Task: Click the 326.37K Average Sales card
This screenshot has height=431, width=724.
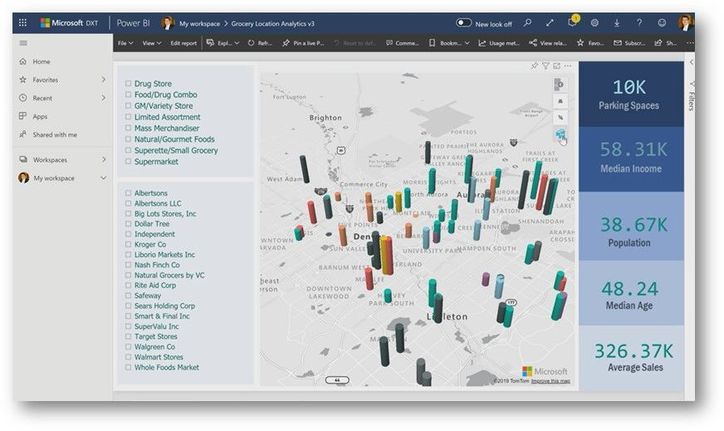Action: 631,358
